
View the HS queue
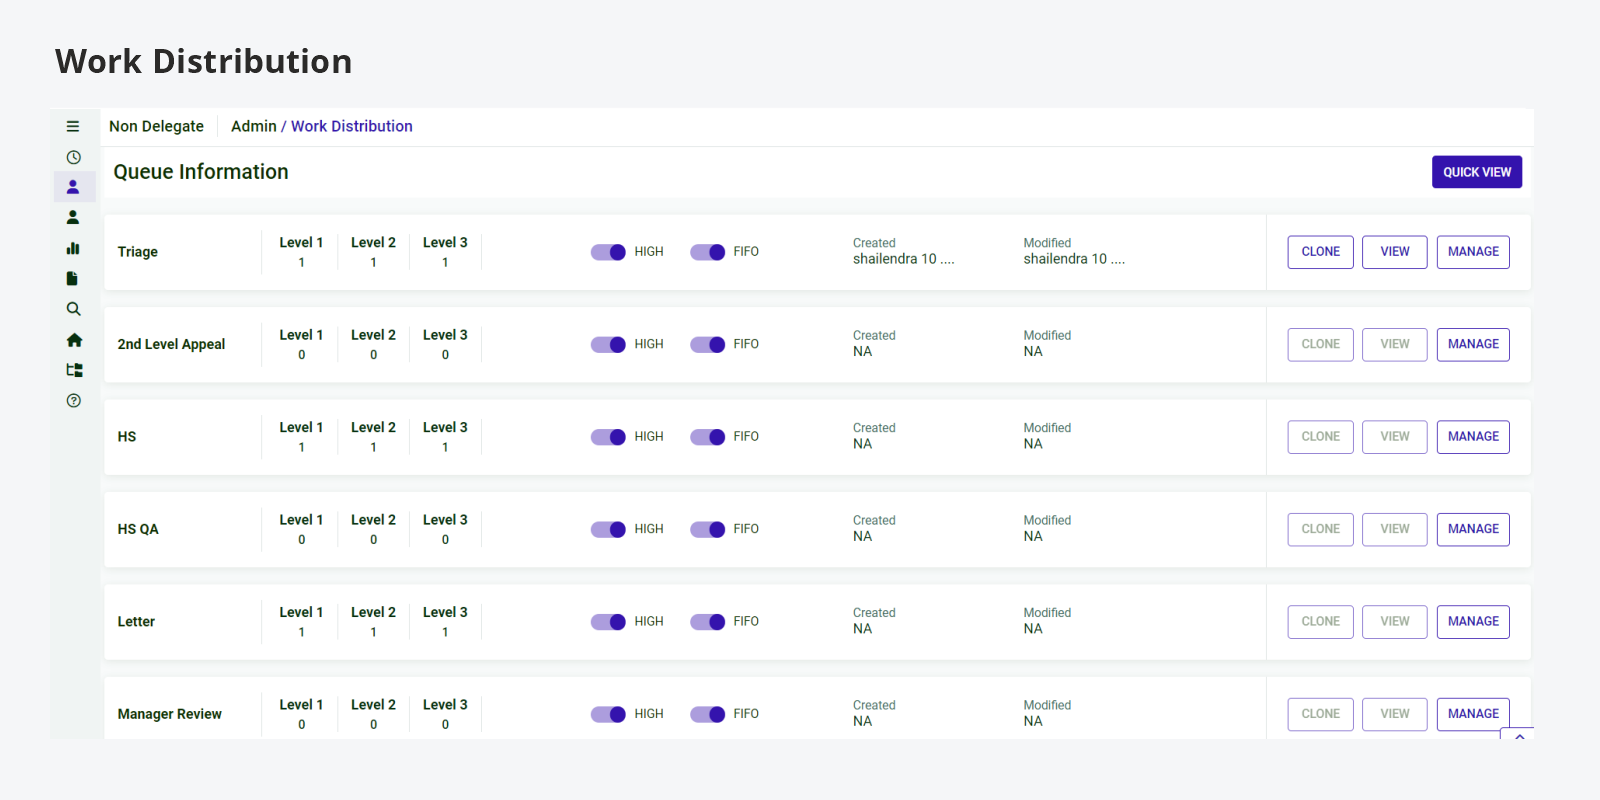(x=1395, y=437)
